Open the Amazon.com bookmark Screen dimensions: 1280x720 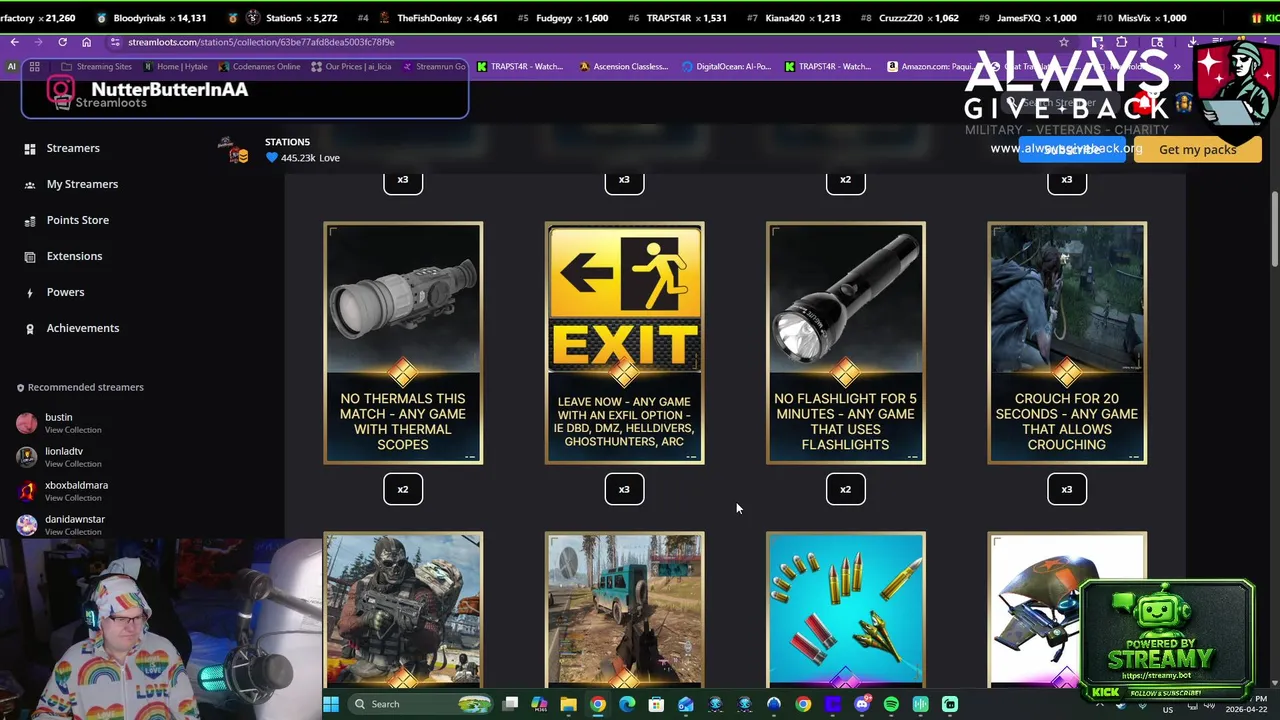(x=930, y=67)
